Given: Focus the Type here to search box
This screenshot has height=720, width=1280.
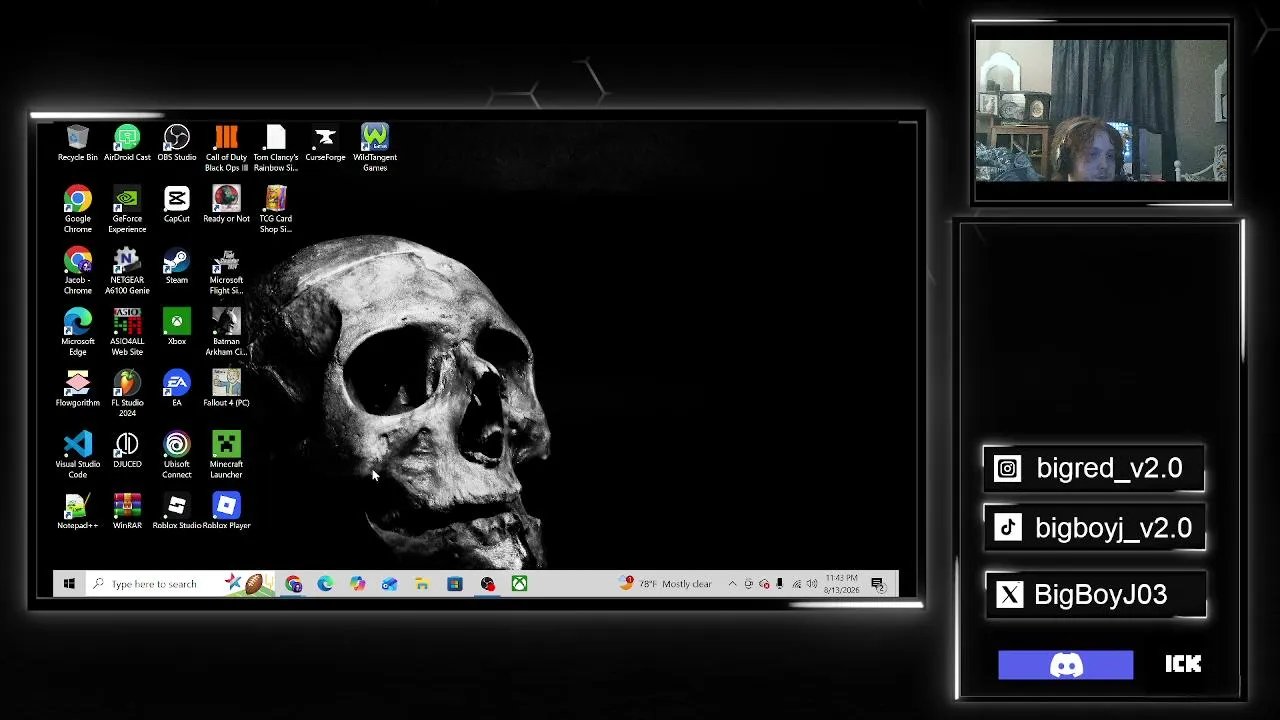Looking at the screenshot, I should [180, 584].
